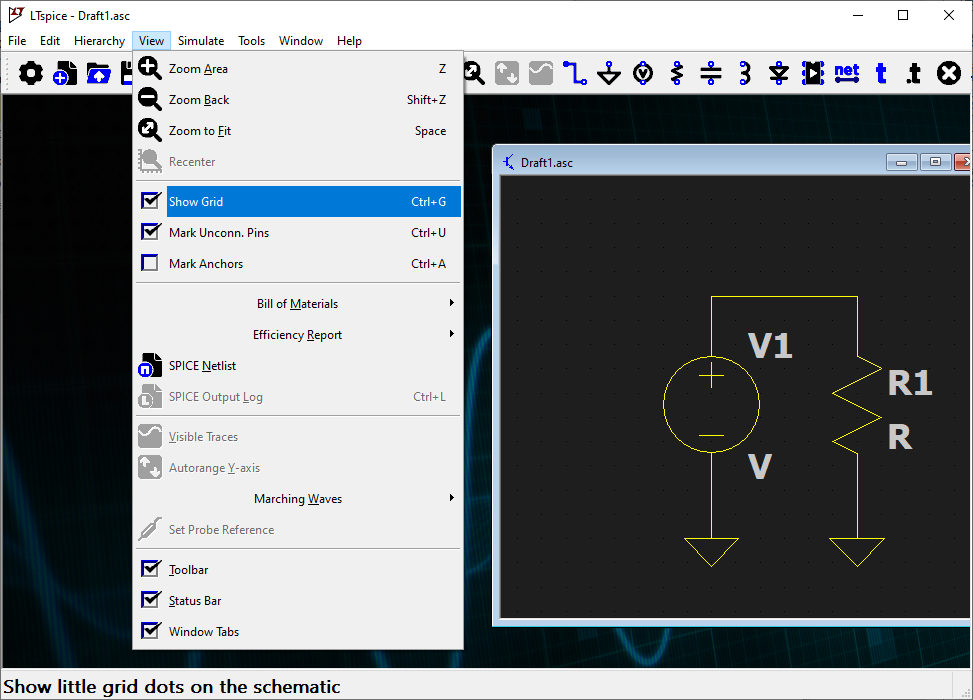Click the V value label
The image size is (973, 700).
760,466
